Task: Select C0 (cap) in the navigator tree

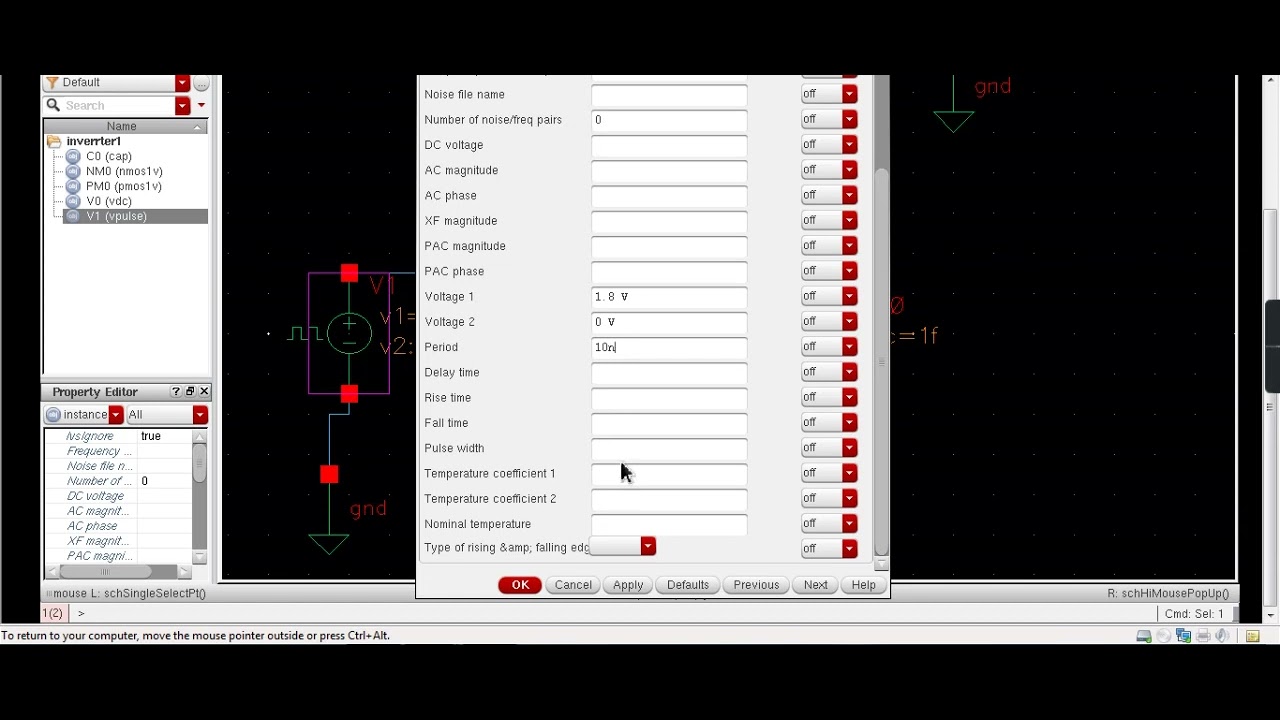Action: point(109,156)
